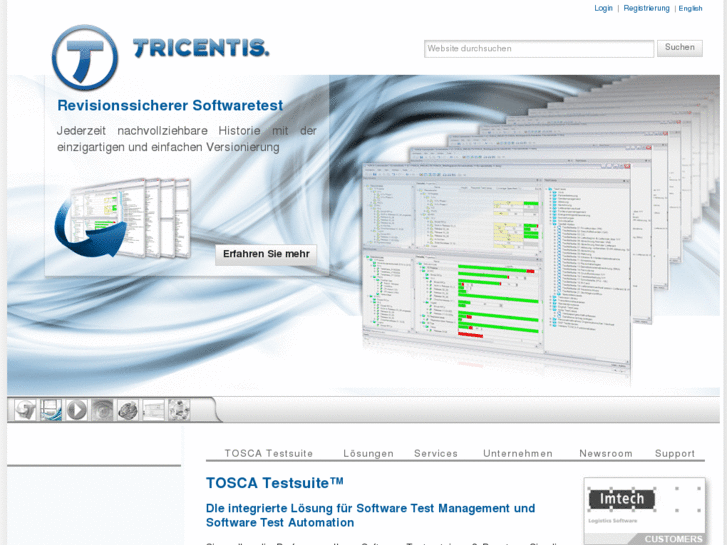This screenshot has width=727, height=545.
Task: Select the globe slide thumbnail
Action: tap(128, 410)
